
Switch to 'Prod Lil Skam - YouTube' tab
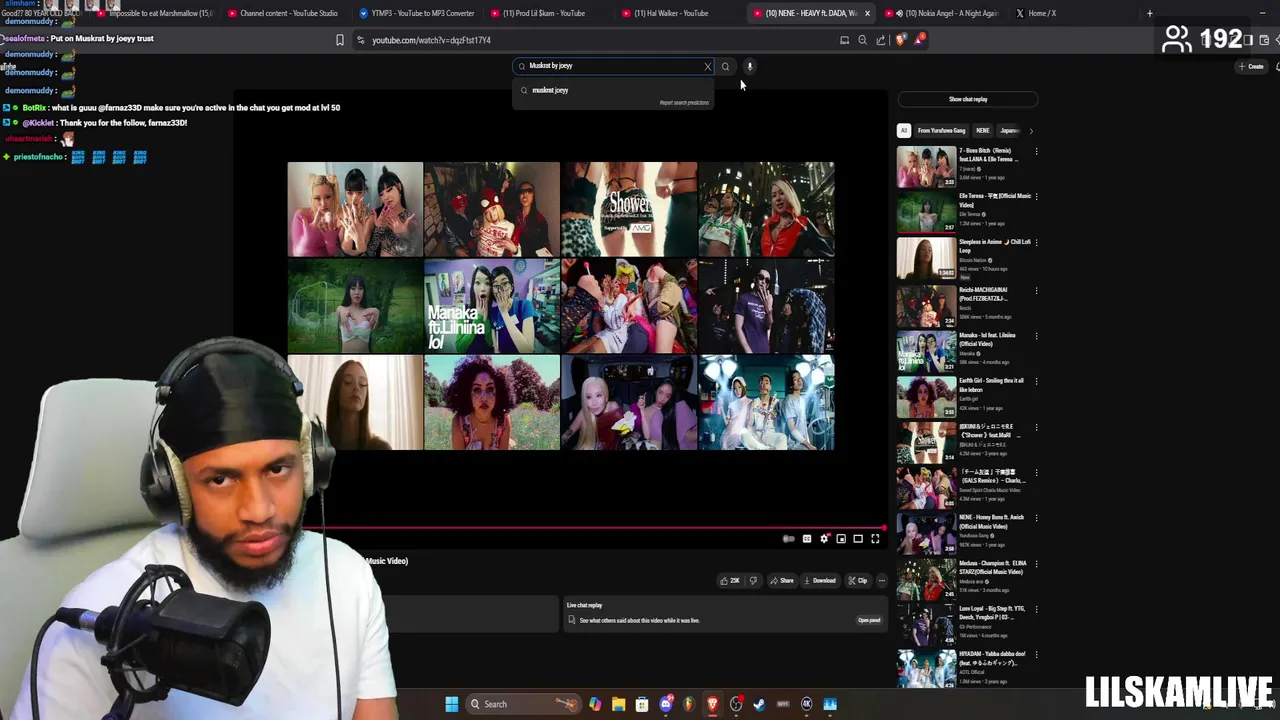point(538,13)
